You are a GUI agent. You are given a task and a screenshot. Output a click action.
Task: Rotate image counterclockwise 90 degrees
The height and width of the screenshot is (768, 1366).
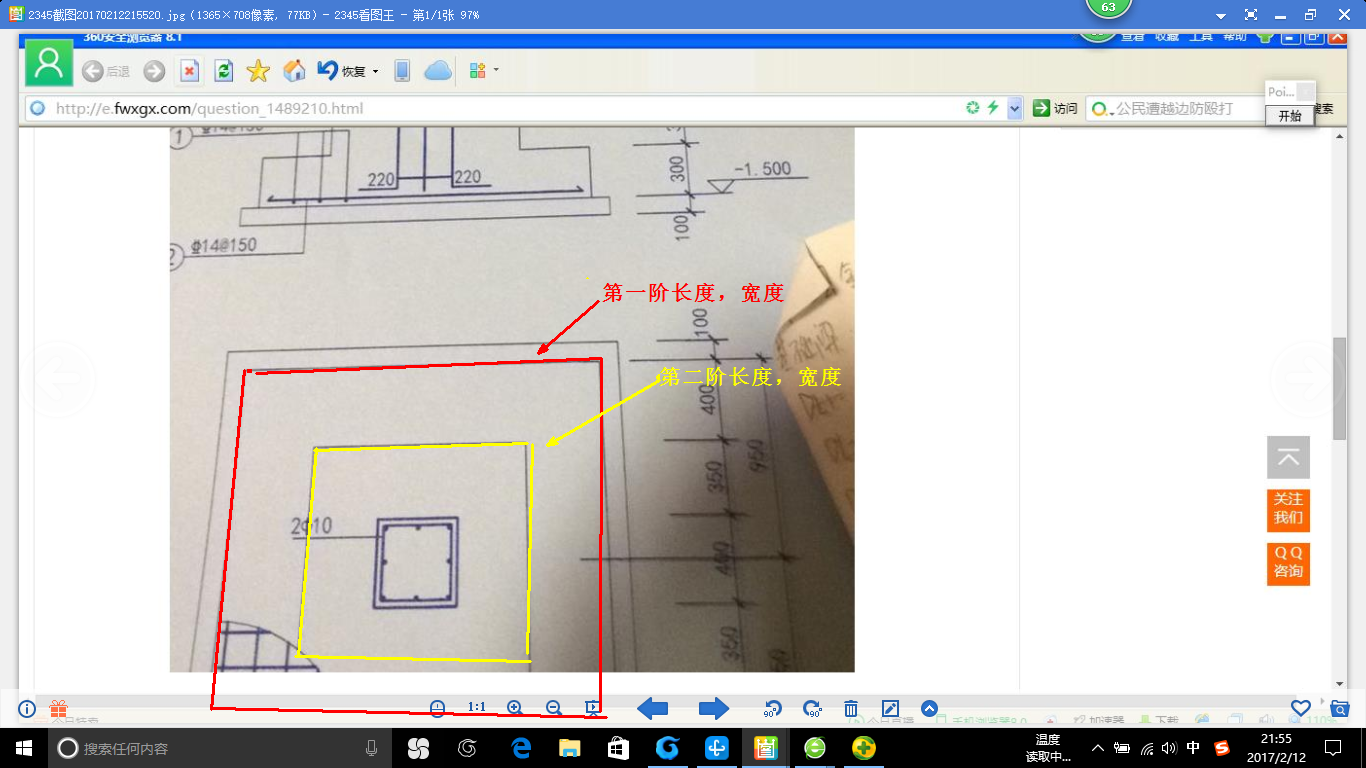(772, 709)
